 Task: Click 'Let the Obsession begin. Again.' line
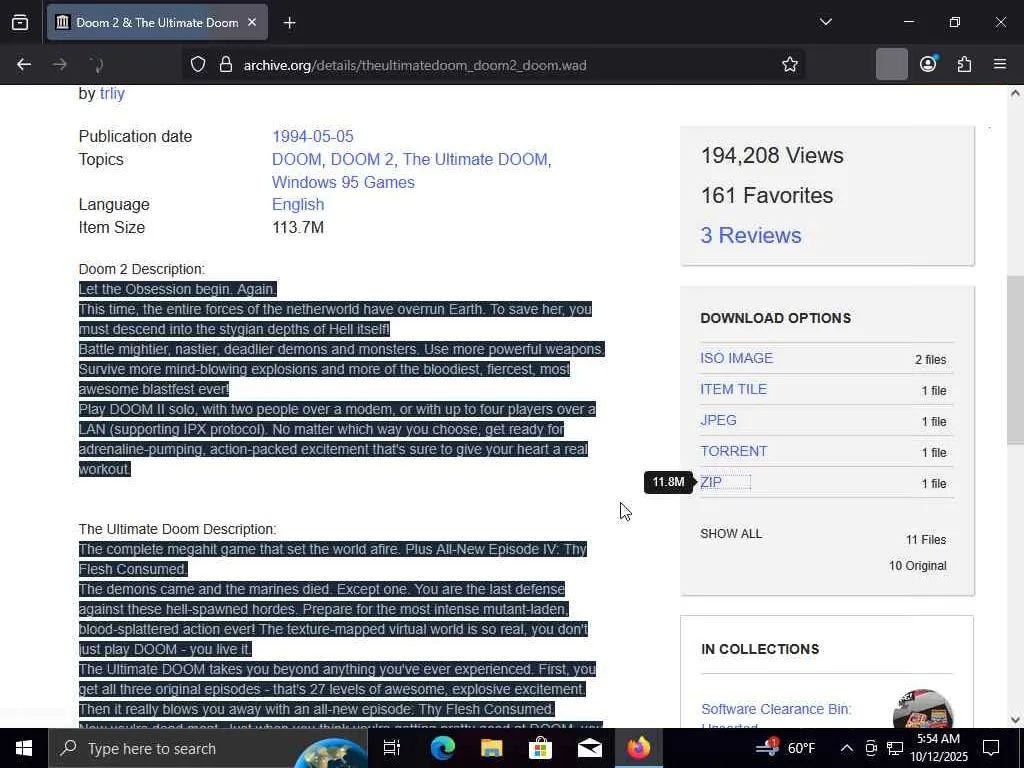pos(178,289)
